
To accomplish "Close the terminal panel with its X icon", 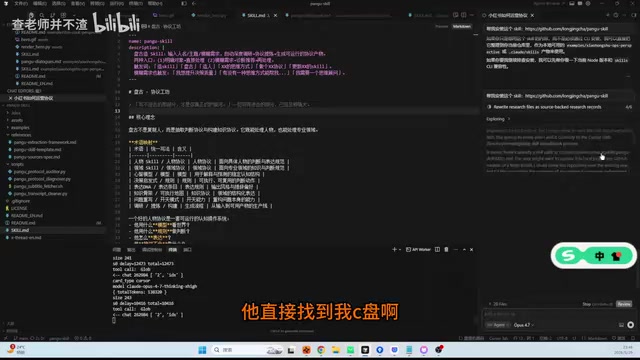I will 471,249.
